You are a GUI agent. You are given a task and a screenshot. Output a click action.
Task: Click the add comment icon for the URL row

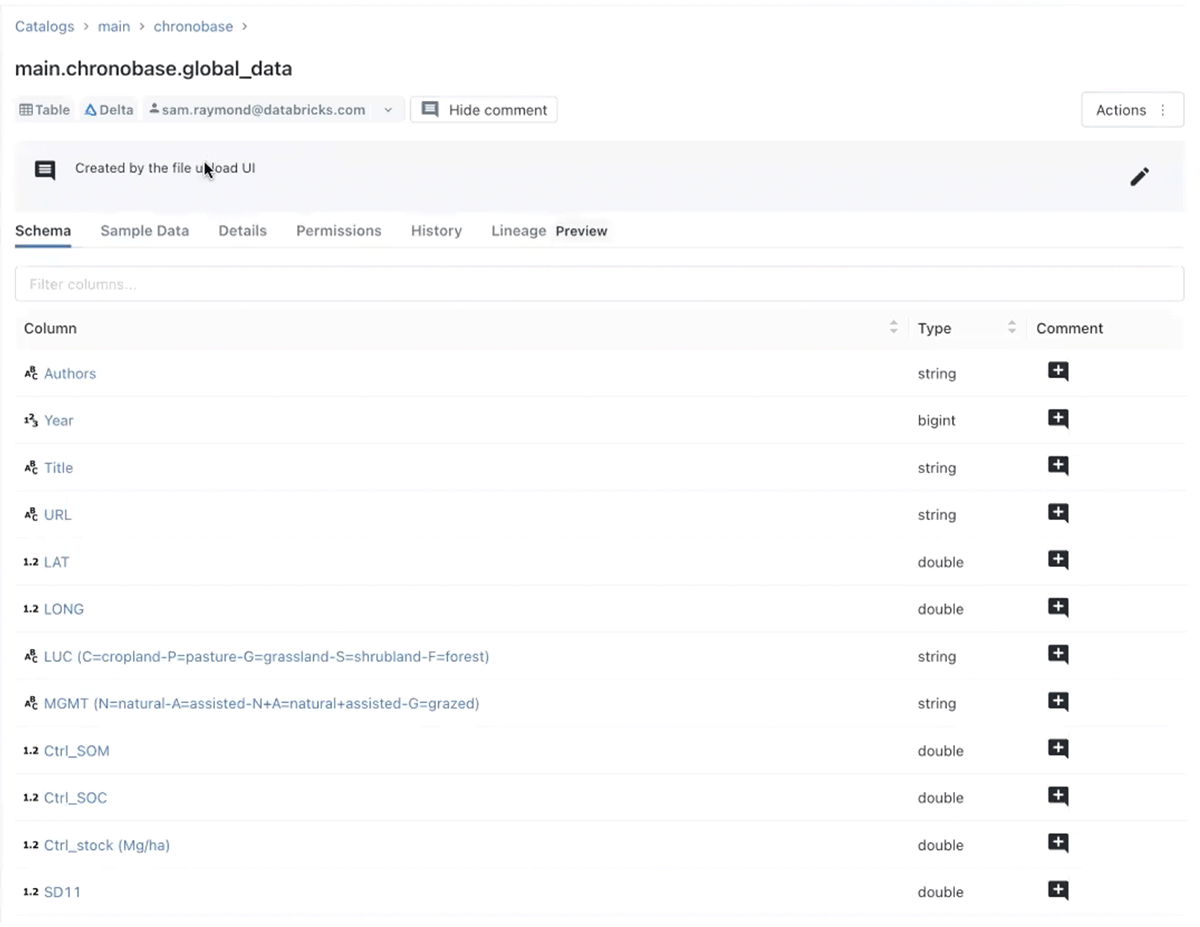[1058, 513]
